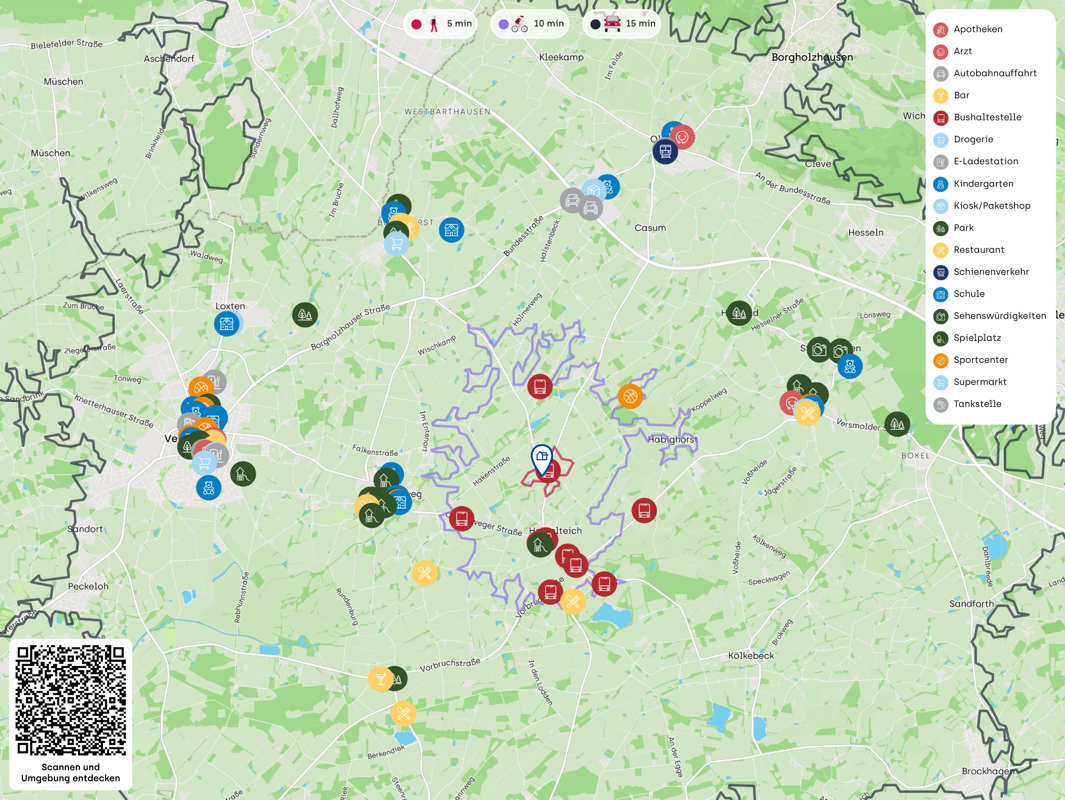This screenshot has width=1065, height=800.
Task: Click the Scannen und Umgebung entdecken caption
Action: click(x=71, y=773)
